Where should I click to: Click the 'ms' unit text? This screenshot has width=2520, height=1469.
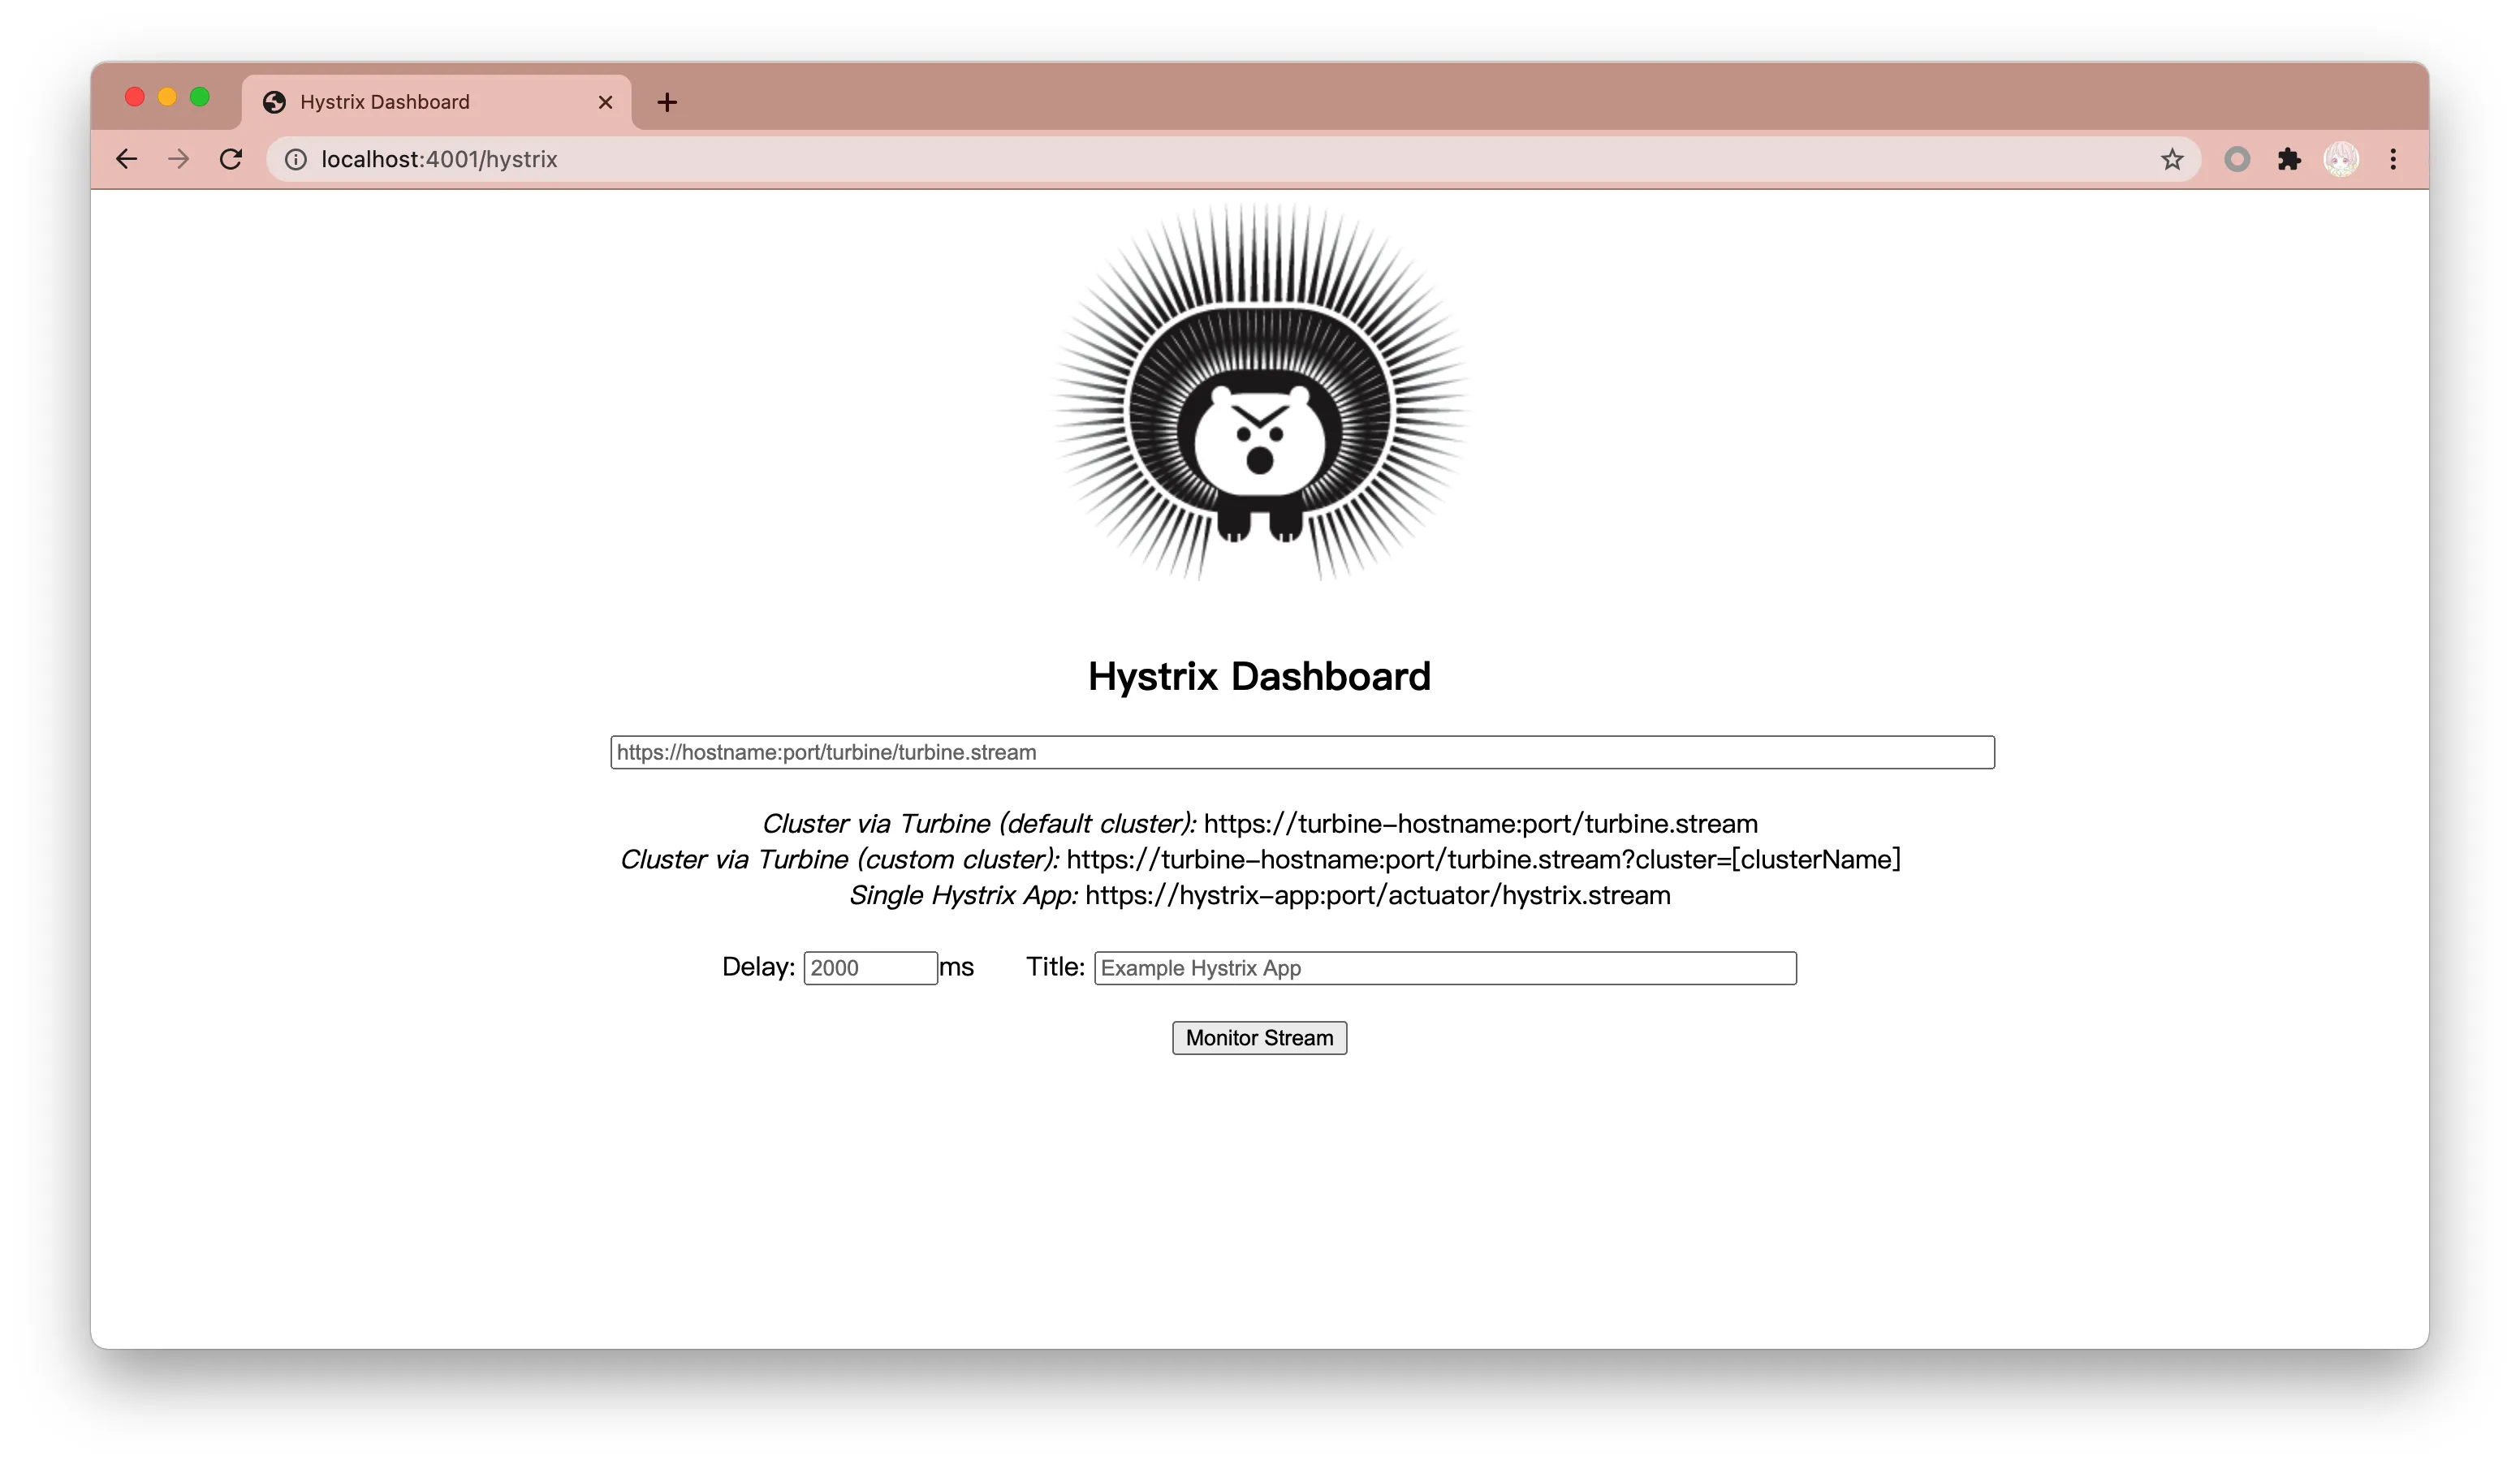957,967
